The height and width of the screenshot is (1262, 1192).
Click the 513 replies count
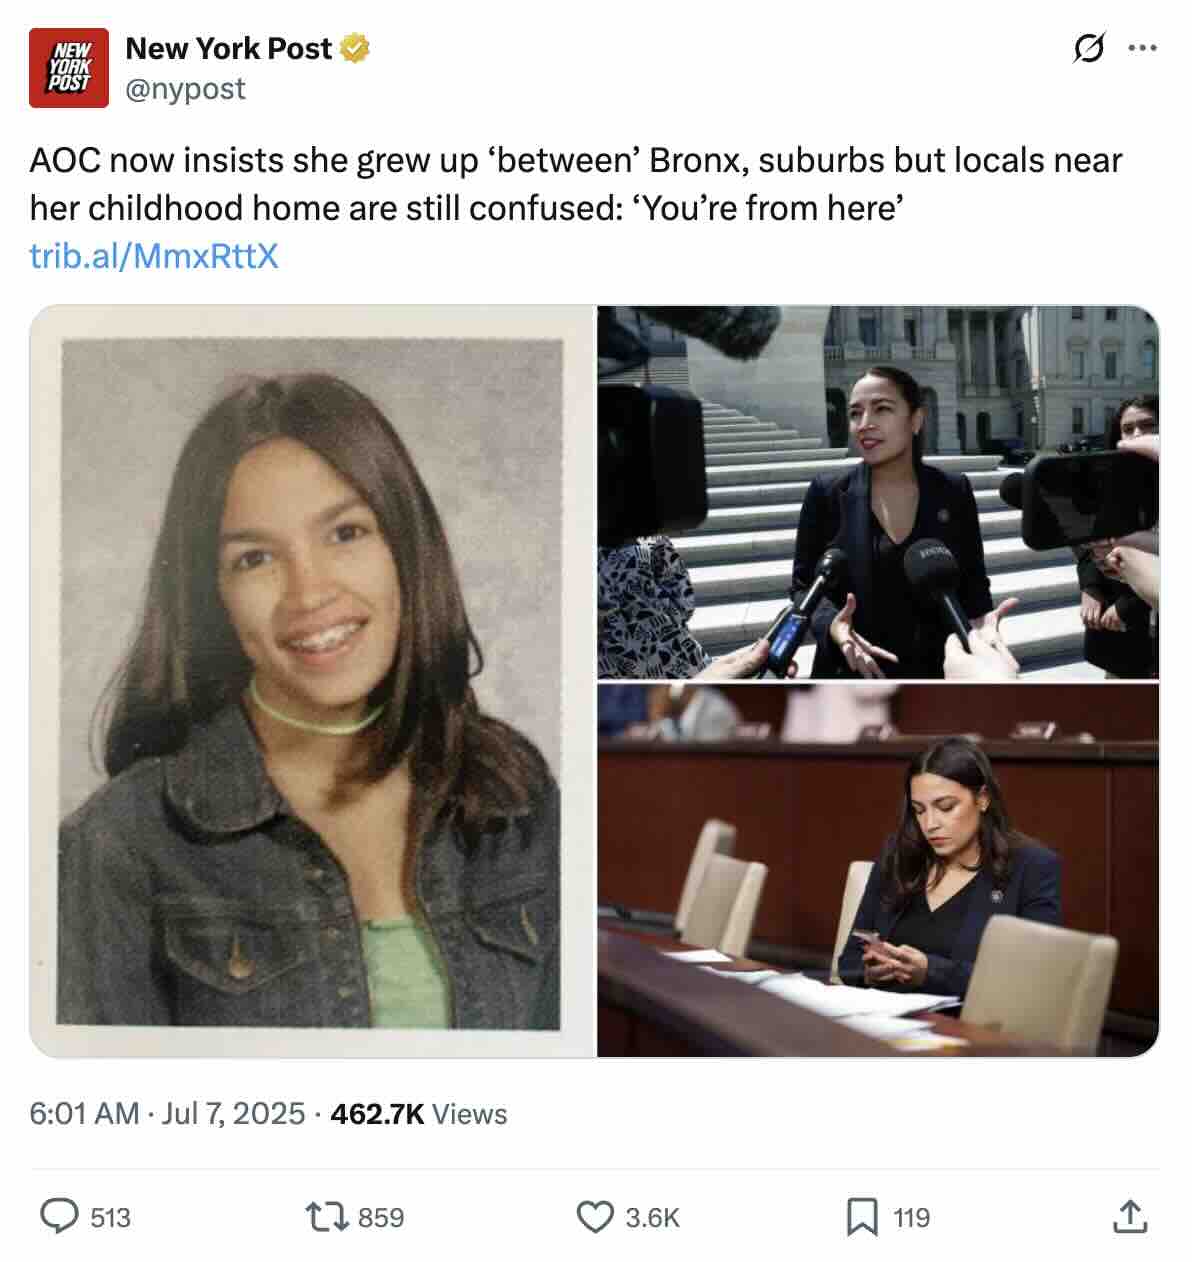[110, 1217]
